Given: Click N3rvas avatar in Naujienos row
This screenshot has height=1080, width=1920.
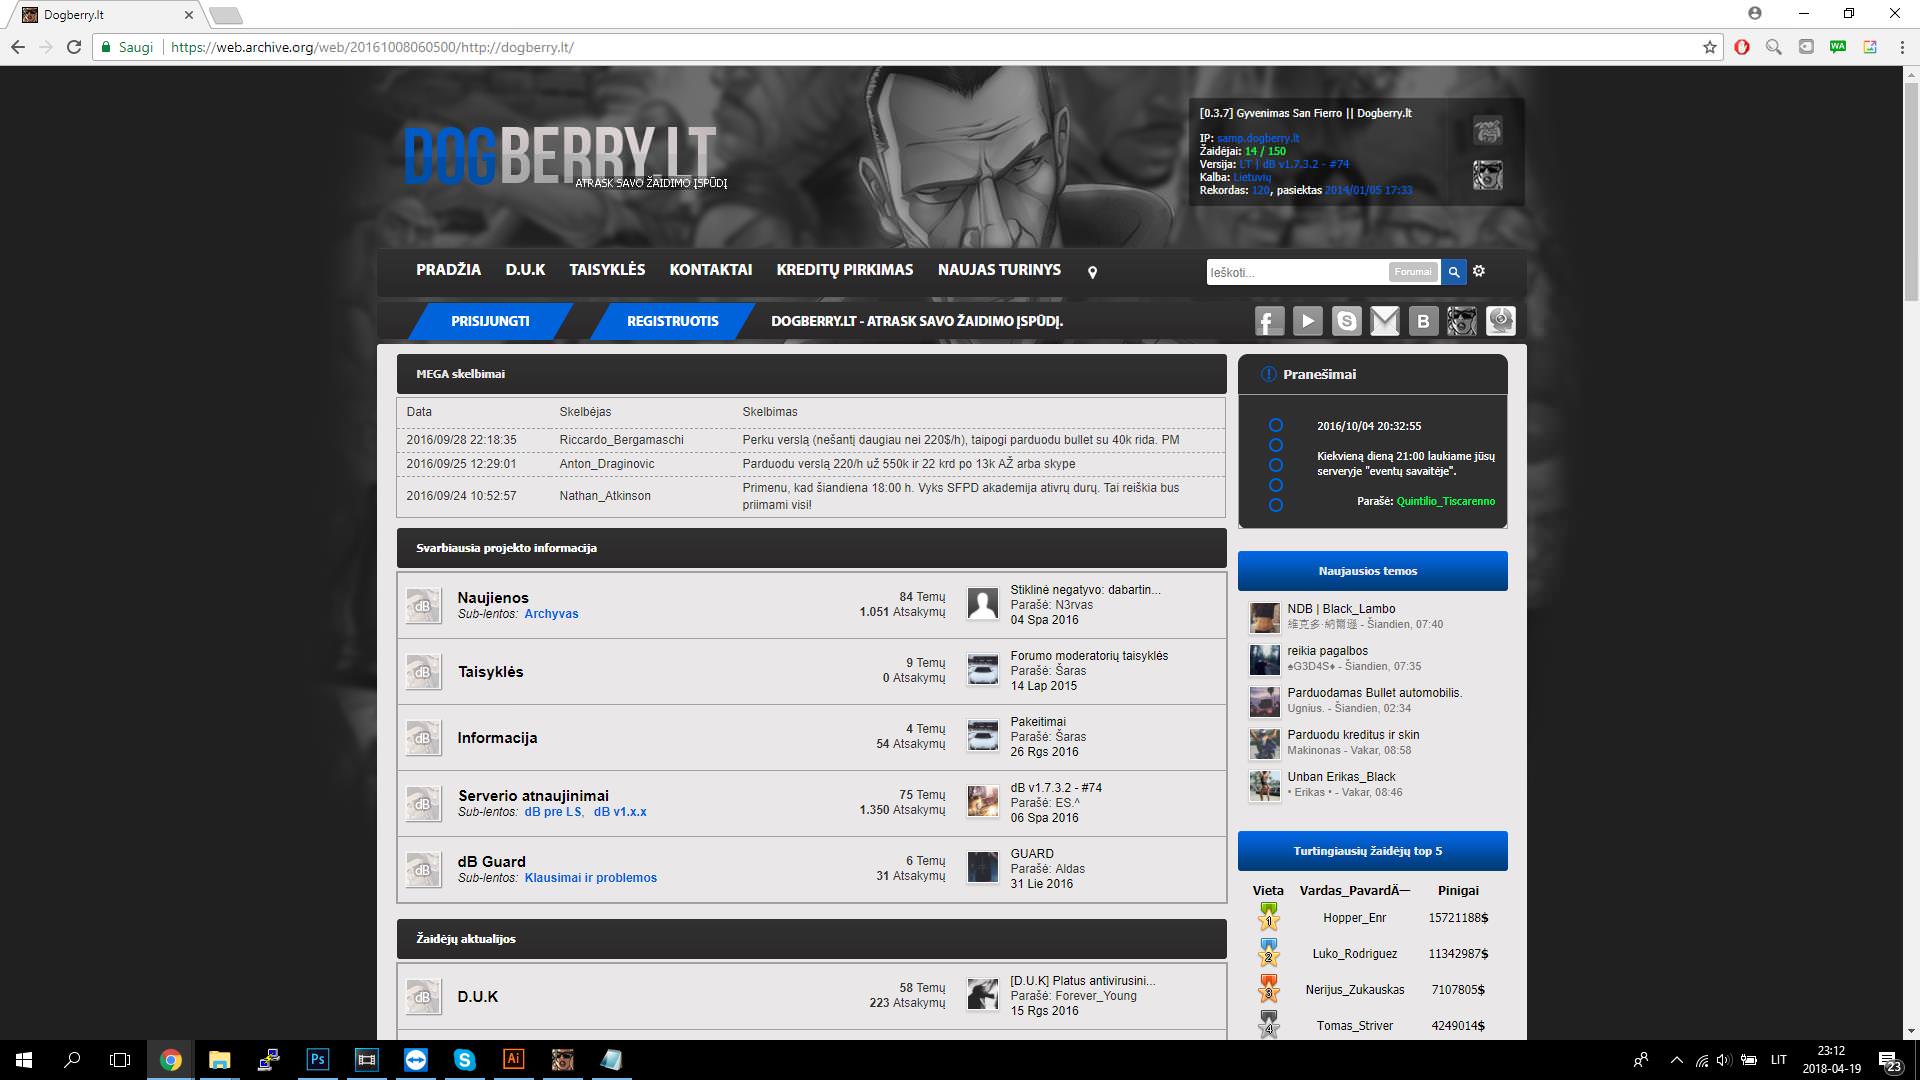Looking at the screenshot, I should click(x=983, y=604).
